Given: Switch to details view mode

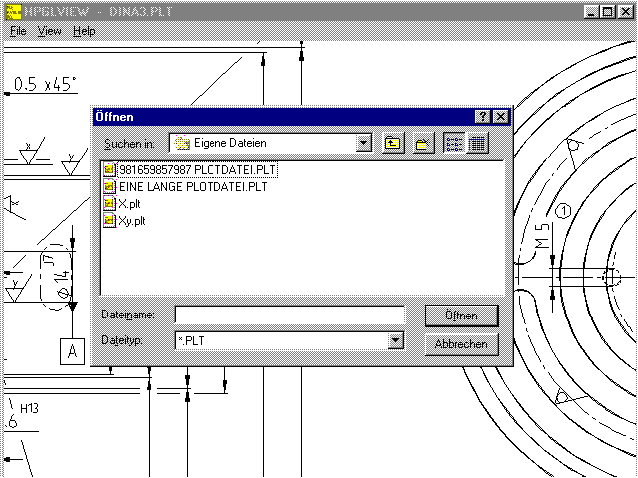Looking at the screenshot, I should point(477,144).
